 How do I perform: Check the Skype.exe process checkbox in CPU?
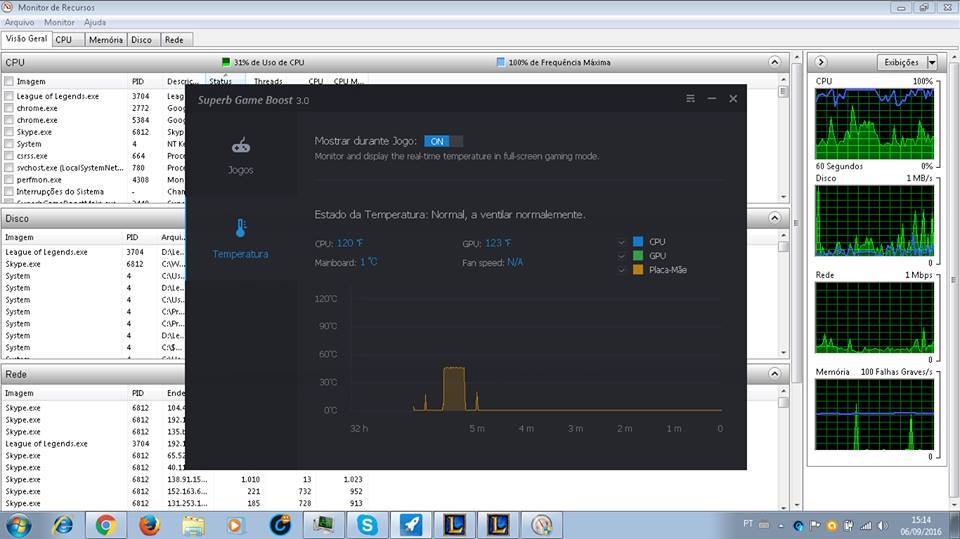pos(9,132)
